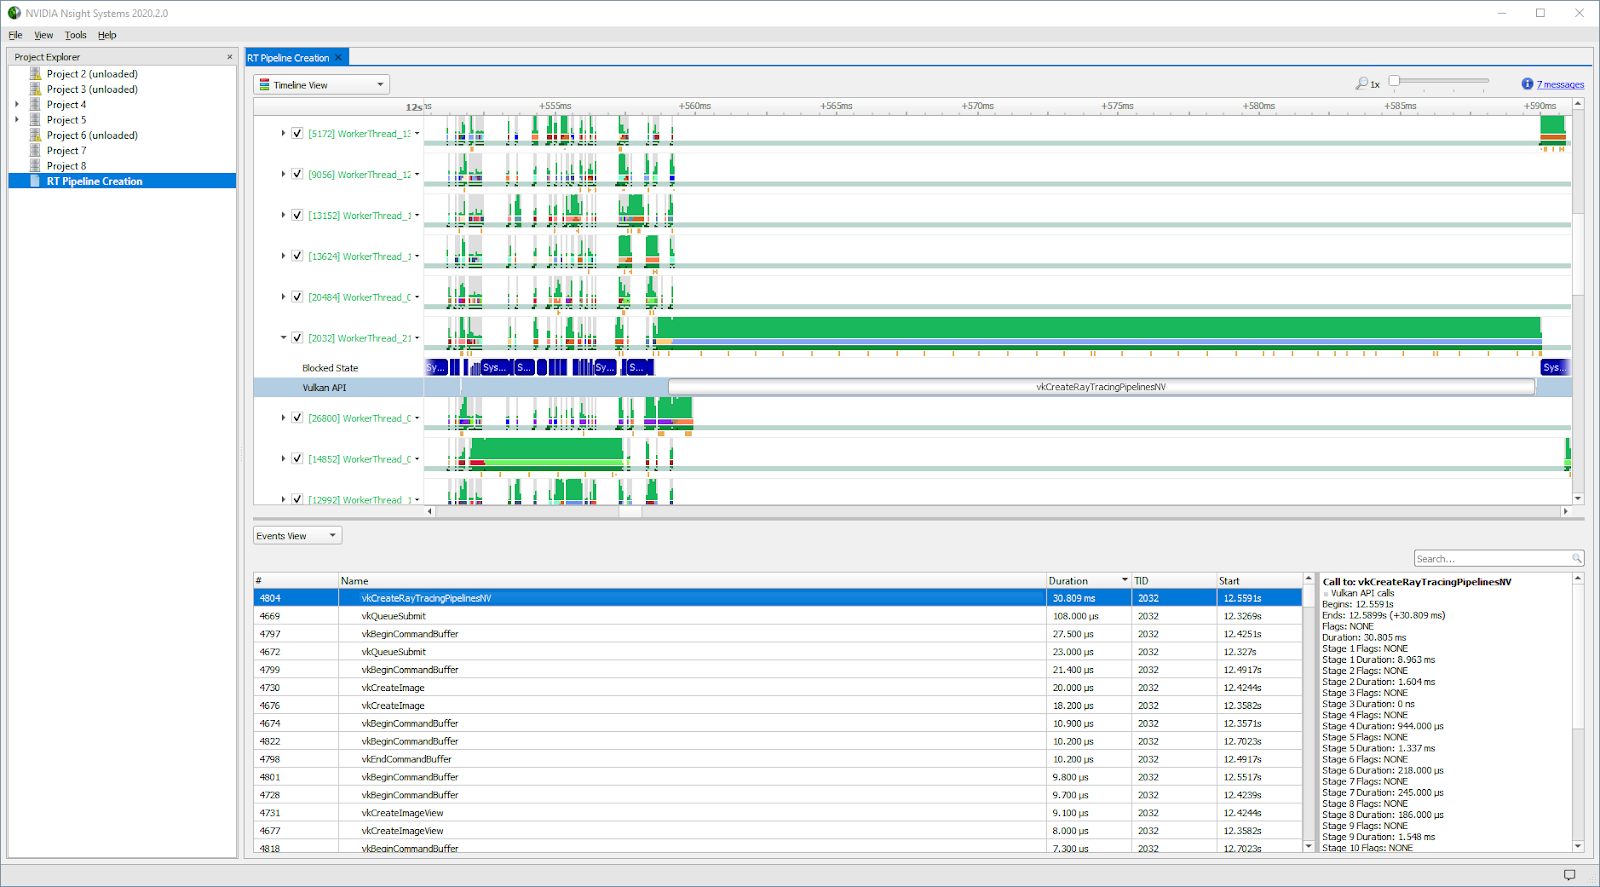
Task: Select the Blocked State timeline row label
Action: (330, 368)
